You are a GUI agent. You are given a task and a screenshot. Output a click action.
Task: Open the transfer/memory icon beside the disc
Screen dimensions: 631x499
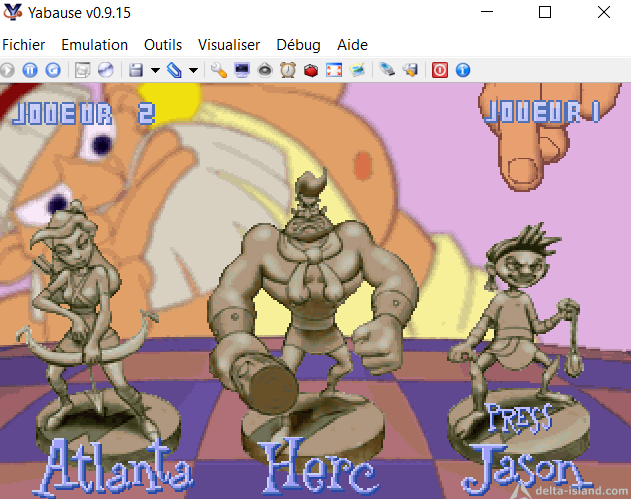(82, 70)
